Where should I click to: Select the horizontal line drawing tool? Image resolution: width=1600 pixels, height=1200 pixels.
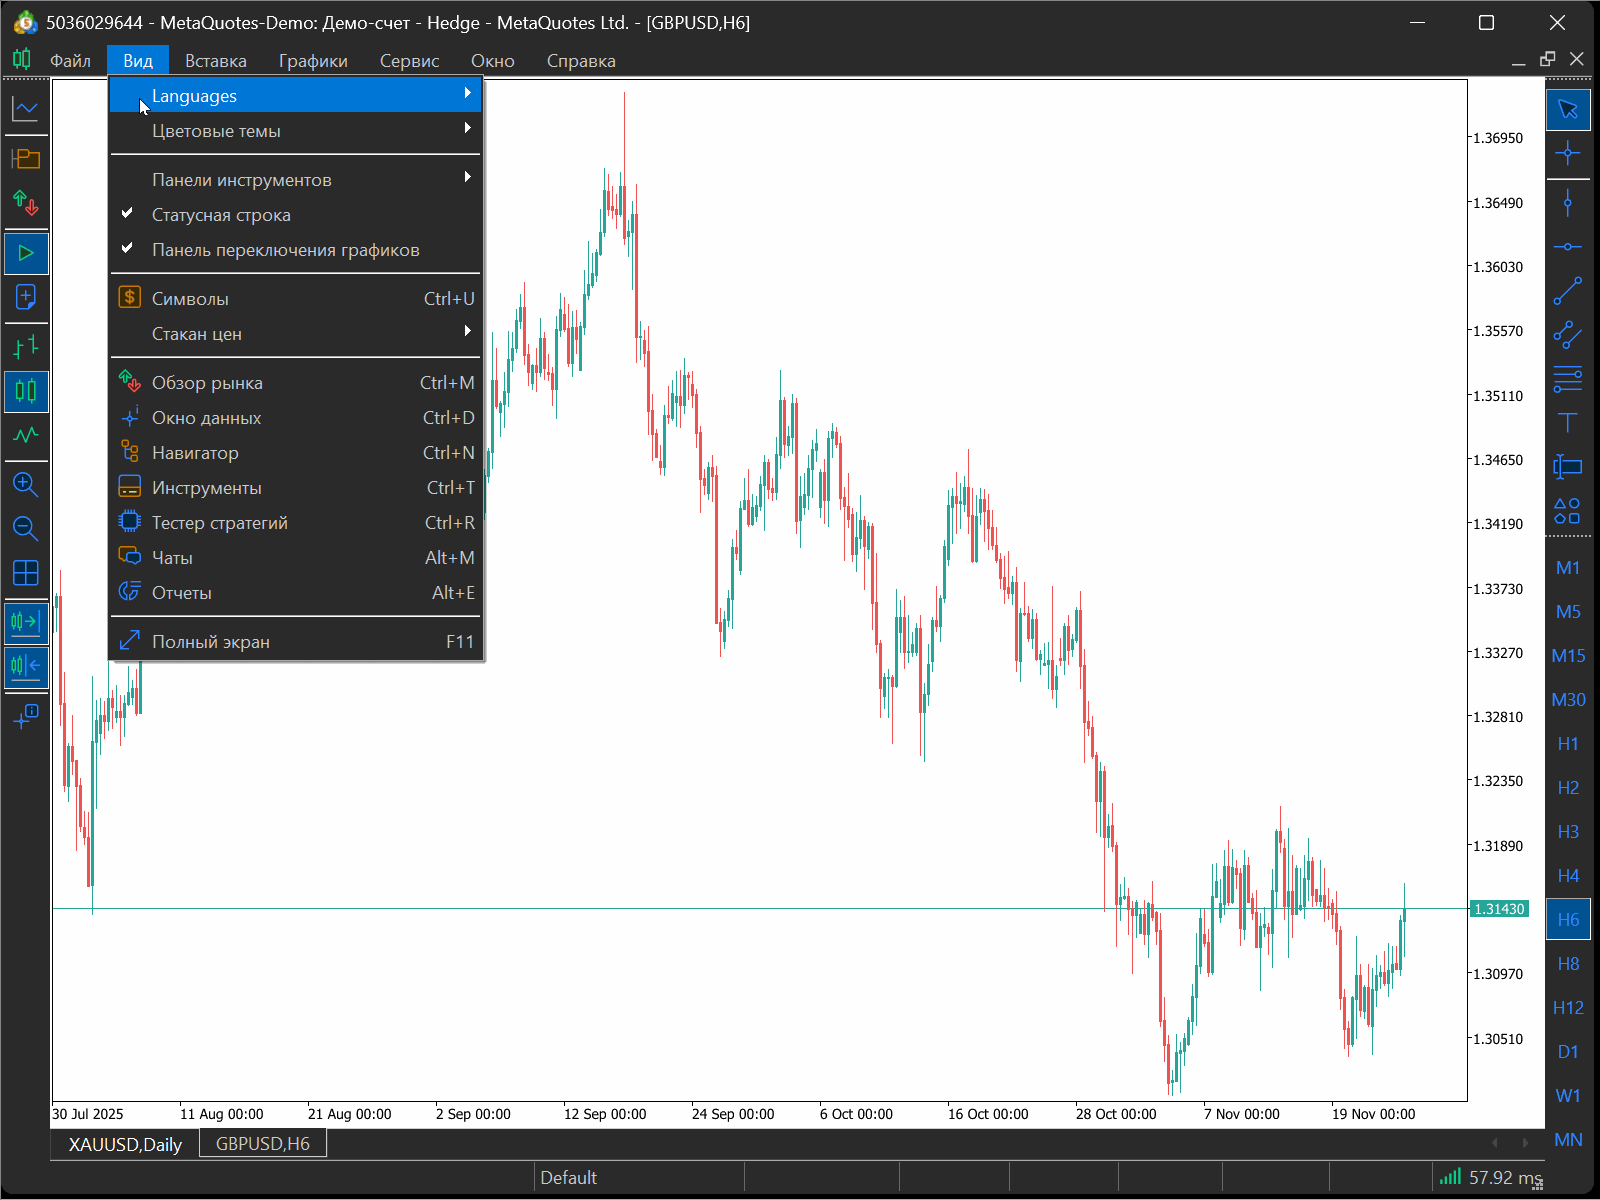[1568, 246]
